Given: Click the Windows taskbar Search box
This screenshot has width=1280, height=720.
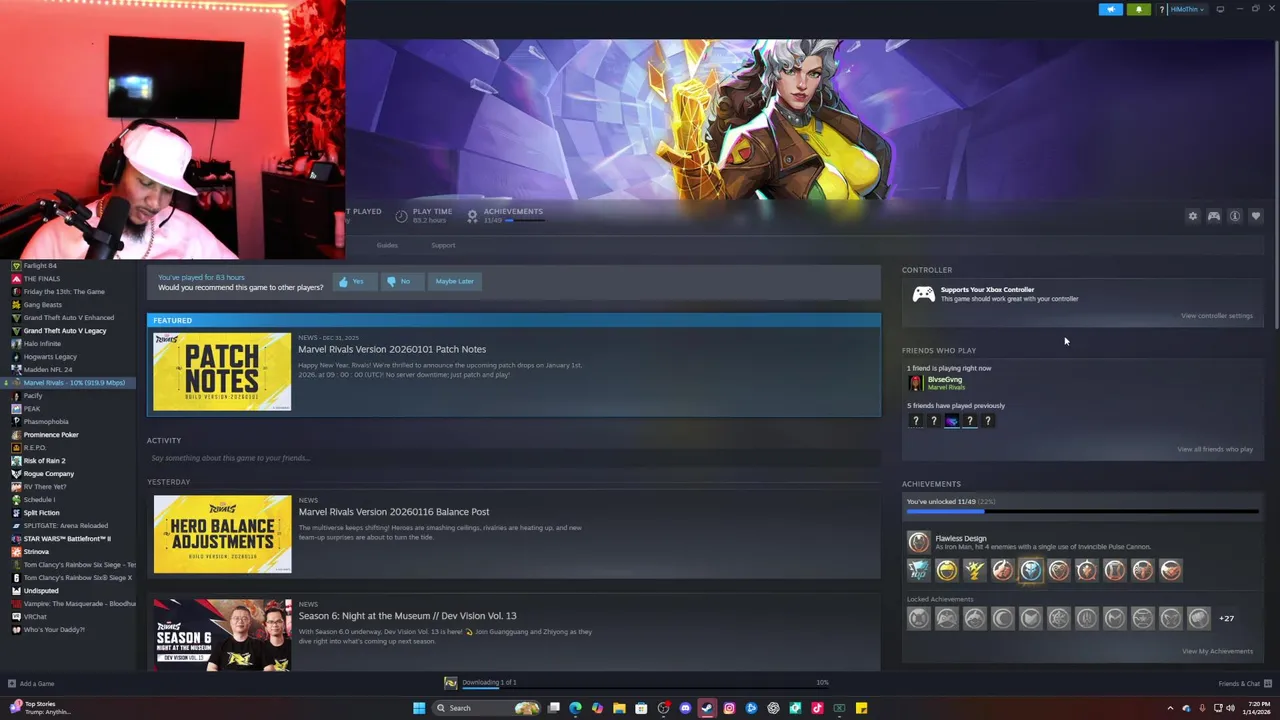Looking at the screenshot, I should 486,708.
